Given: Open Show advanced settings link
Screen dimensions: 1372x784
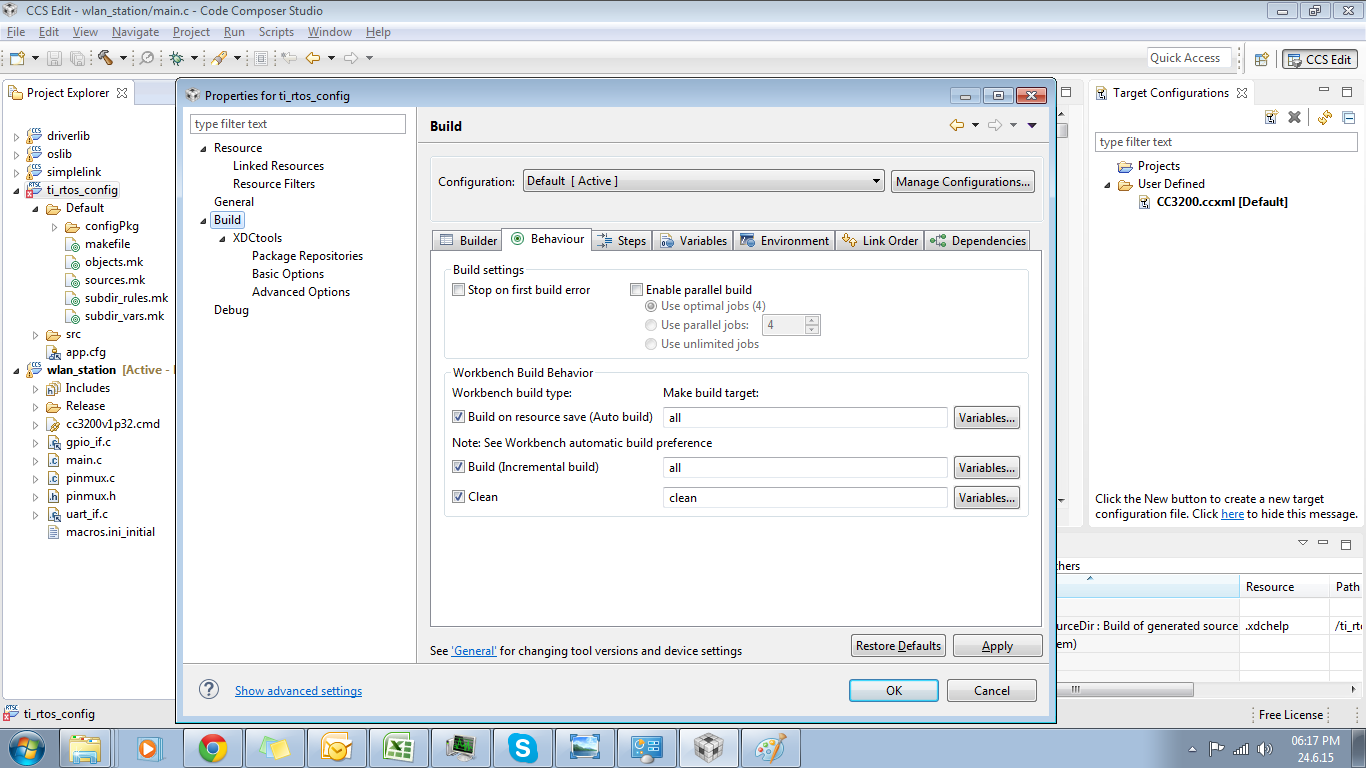Looking at the screenshot, I should [x=298, y=691].
